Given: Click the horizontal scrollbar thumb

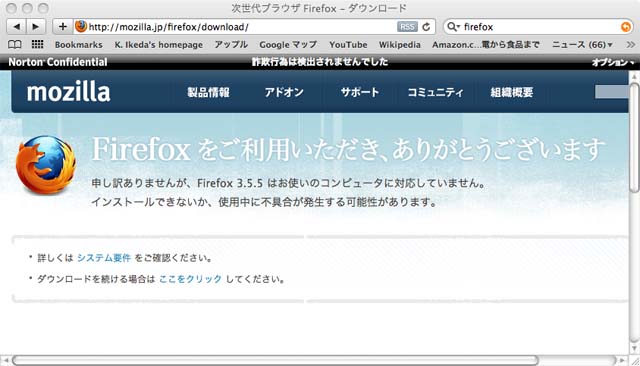Looking at the screenshot, I should 275,360.
